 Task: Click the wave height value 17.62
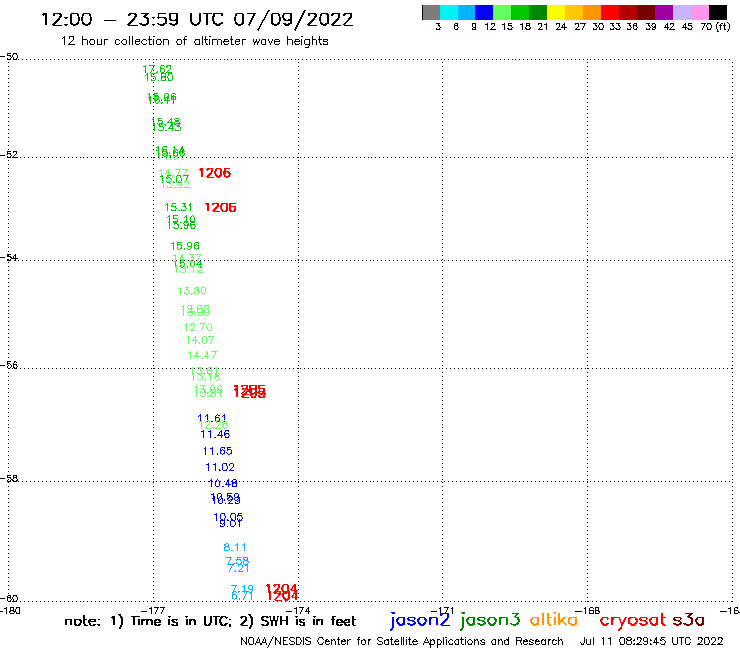(x=157, y=69)
